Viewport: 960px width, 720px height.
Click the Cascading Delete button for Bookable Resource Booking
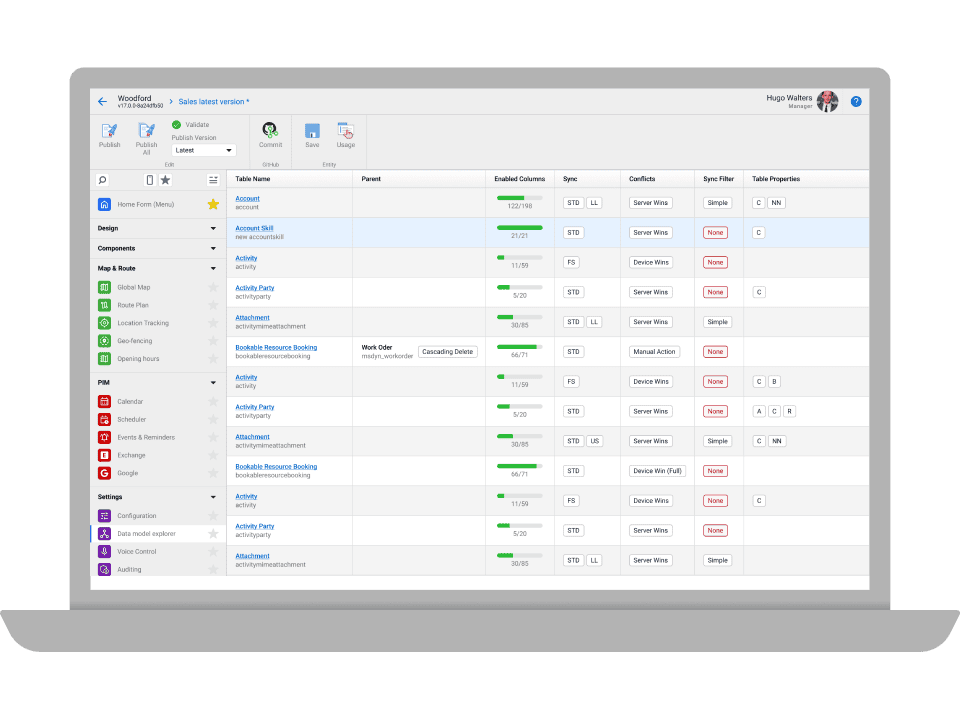[448, 351]
